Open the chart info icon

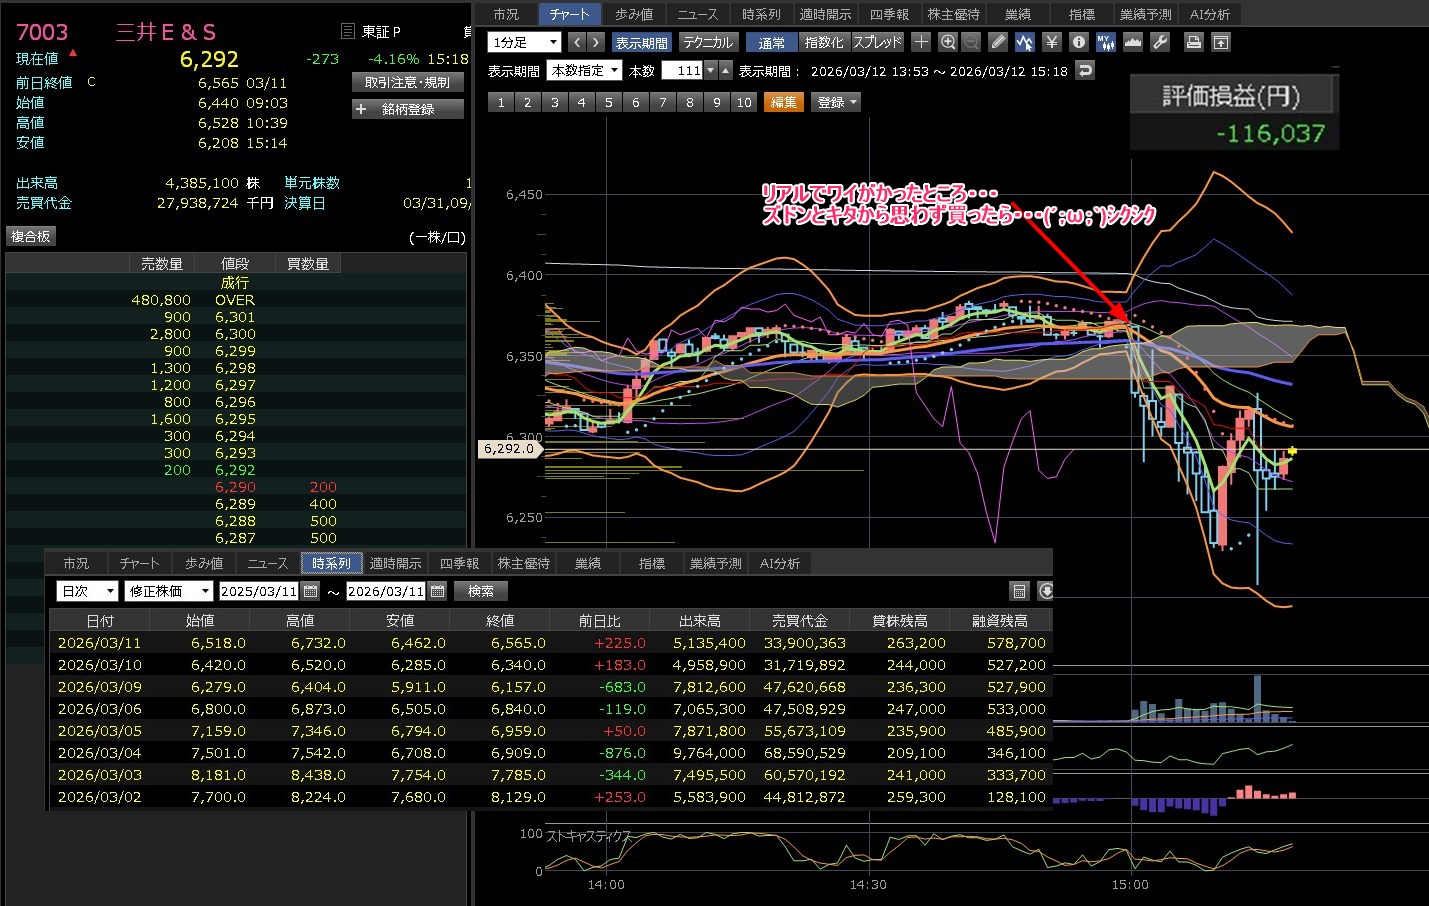pos(1078,42)
